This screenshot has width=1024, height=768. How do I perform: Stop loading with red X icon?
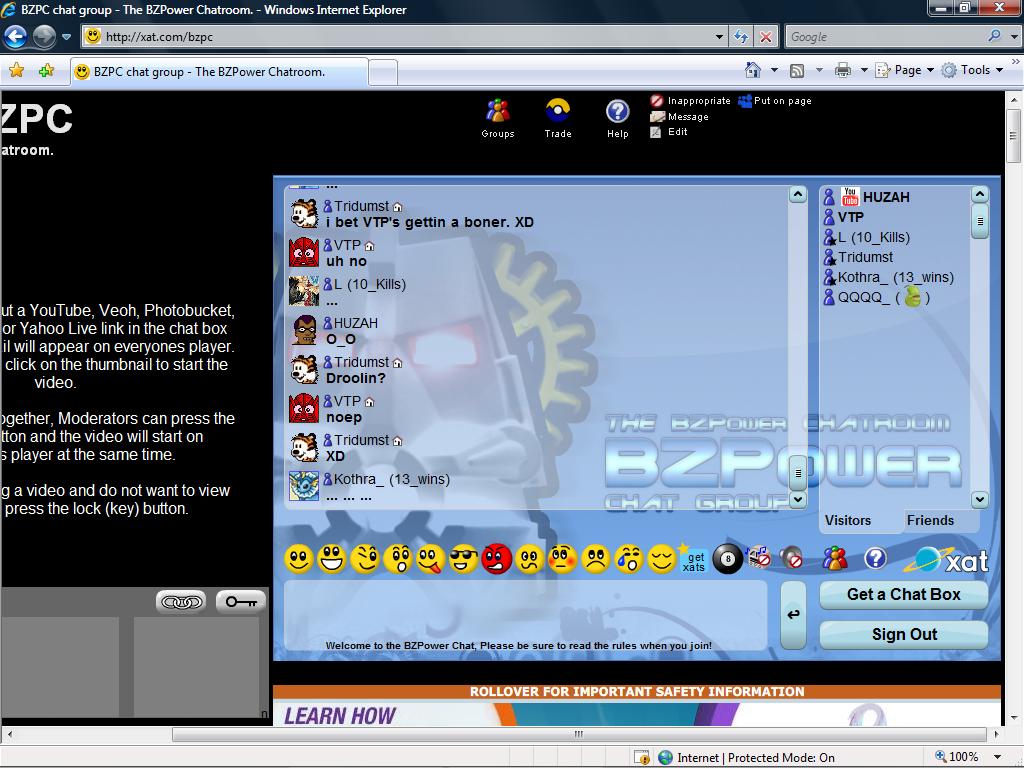pyautogui.click(x=765, y=37)
